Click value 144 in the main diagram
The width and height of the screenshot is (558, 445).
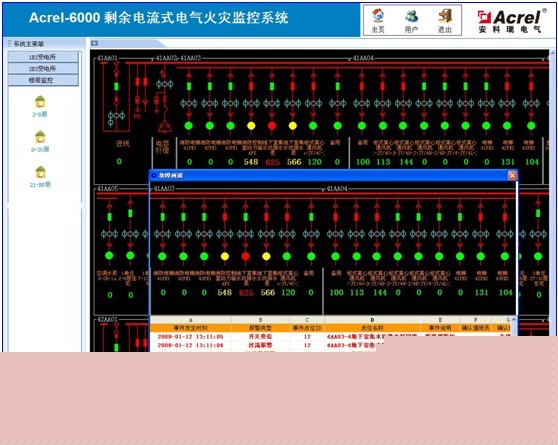click(x=406, y=162)
